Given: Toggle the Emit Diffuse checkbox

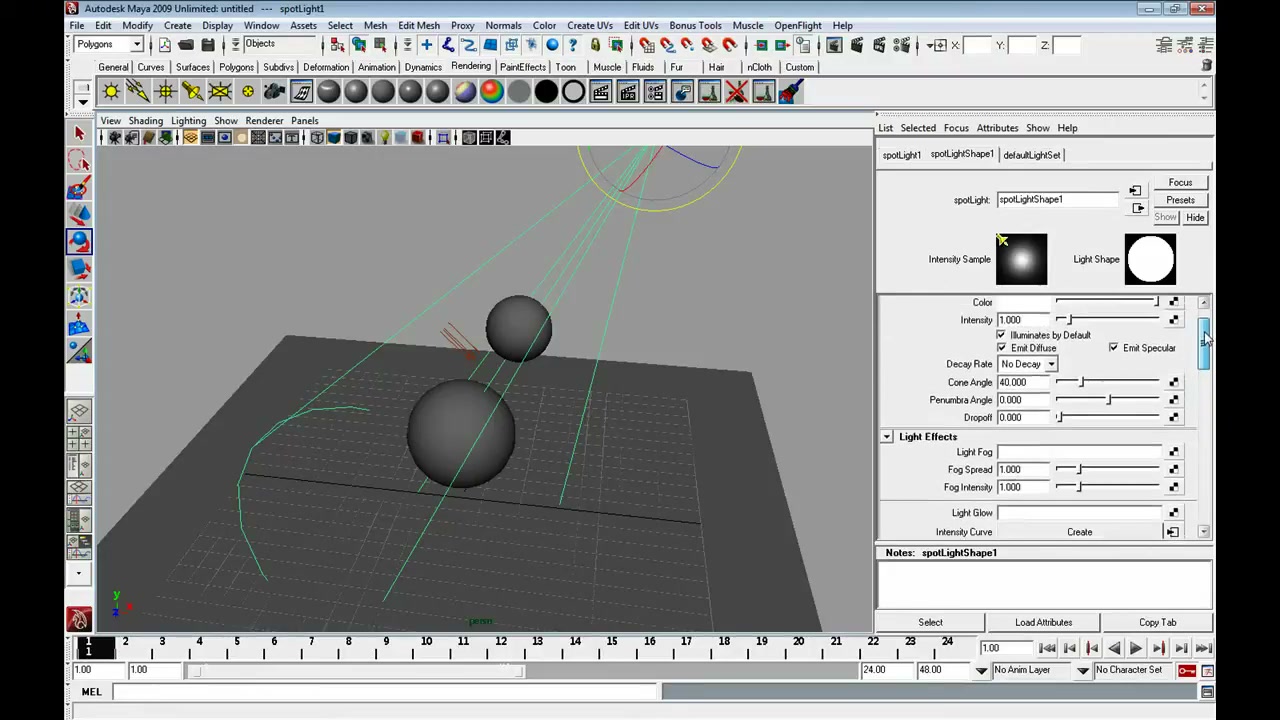Looking at the screenshot, I should click(1001, 348).
